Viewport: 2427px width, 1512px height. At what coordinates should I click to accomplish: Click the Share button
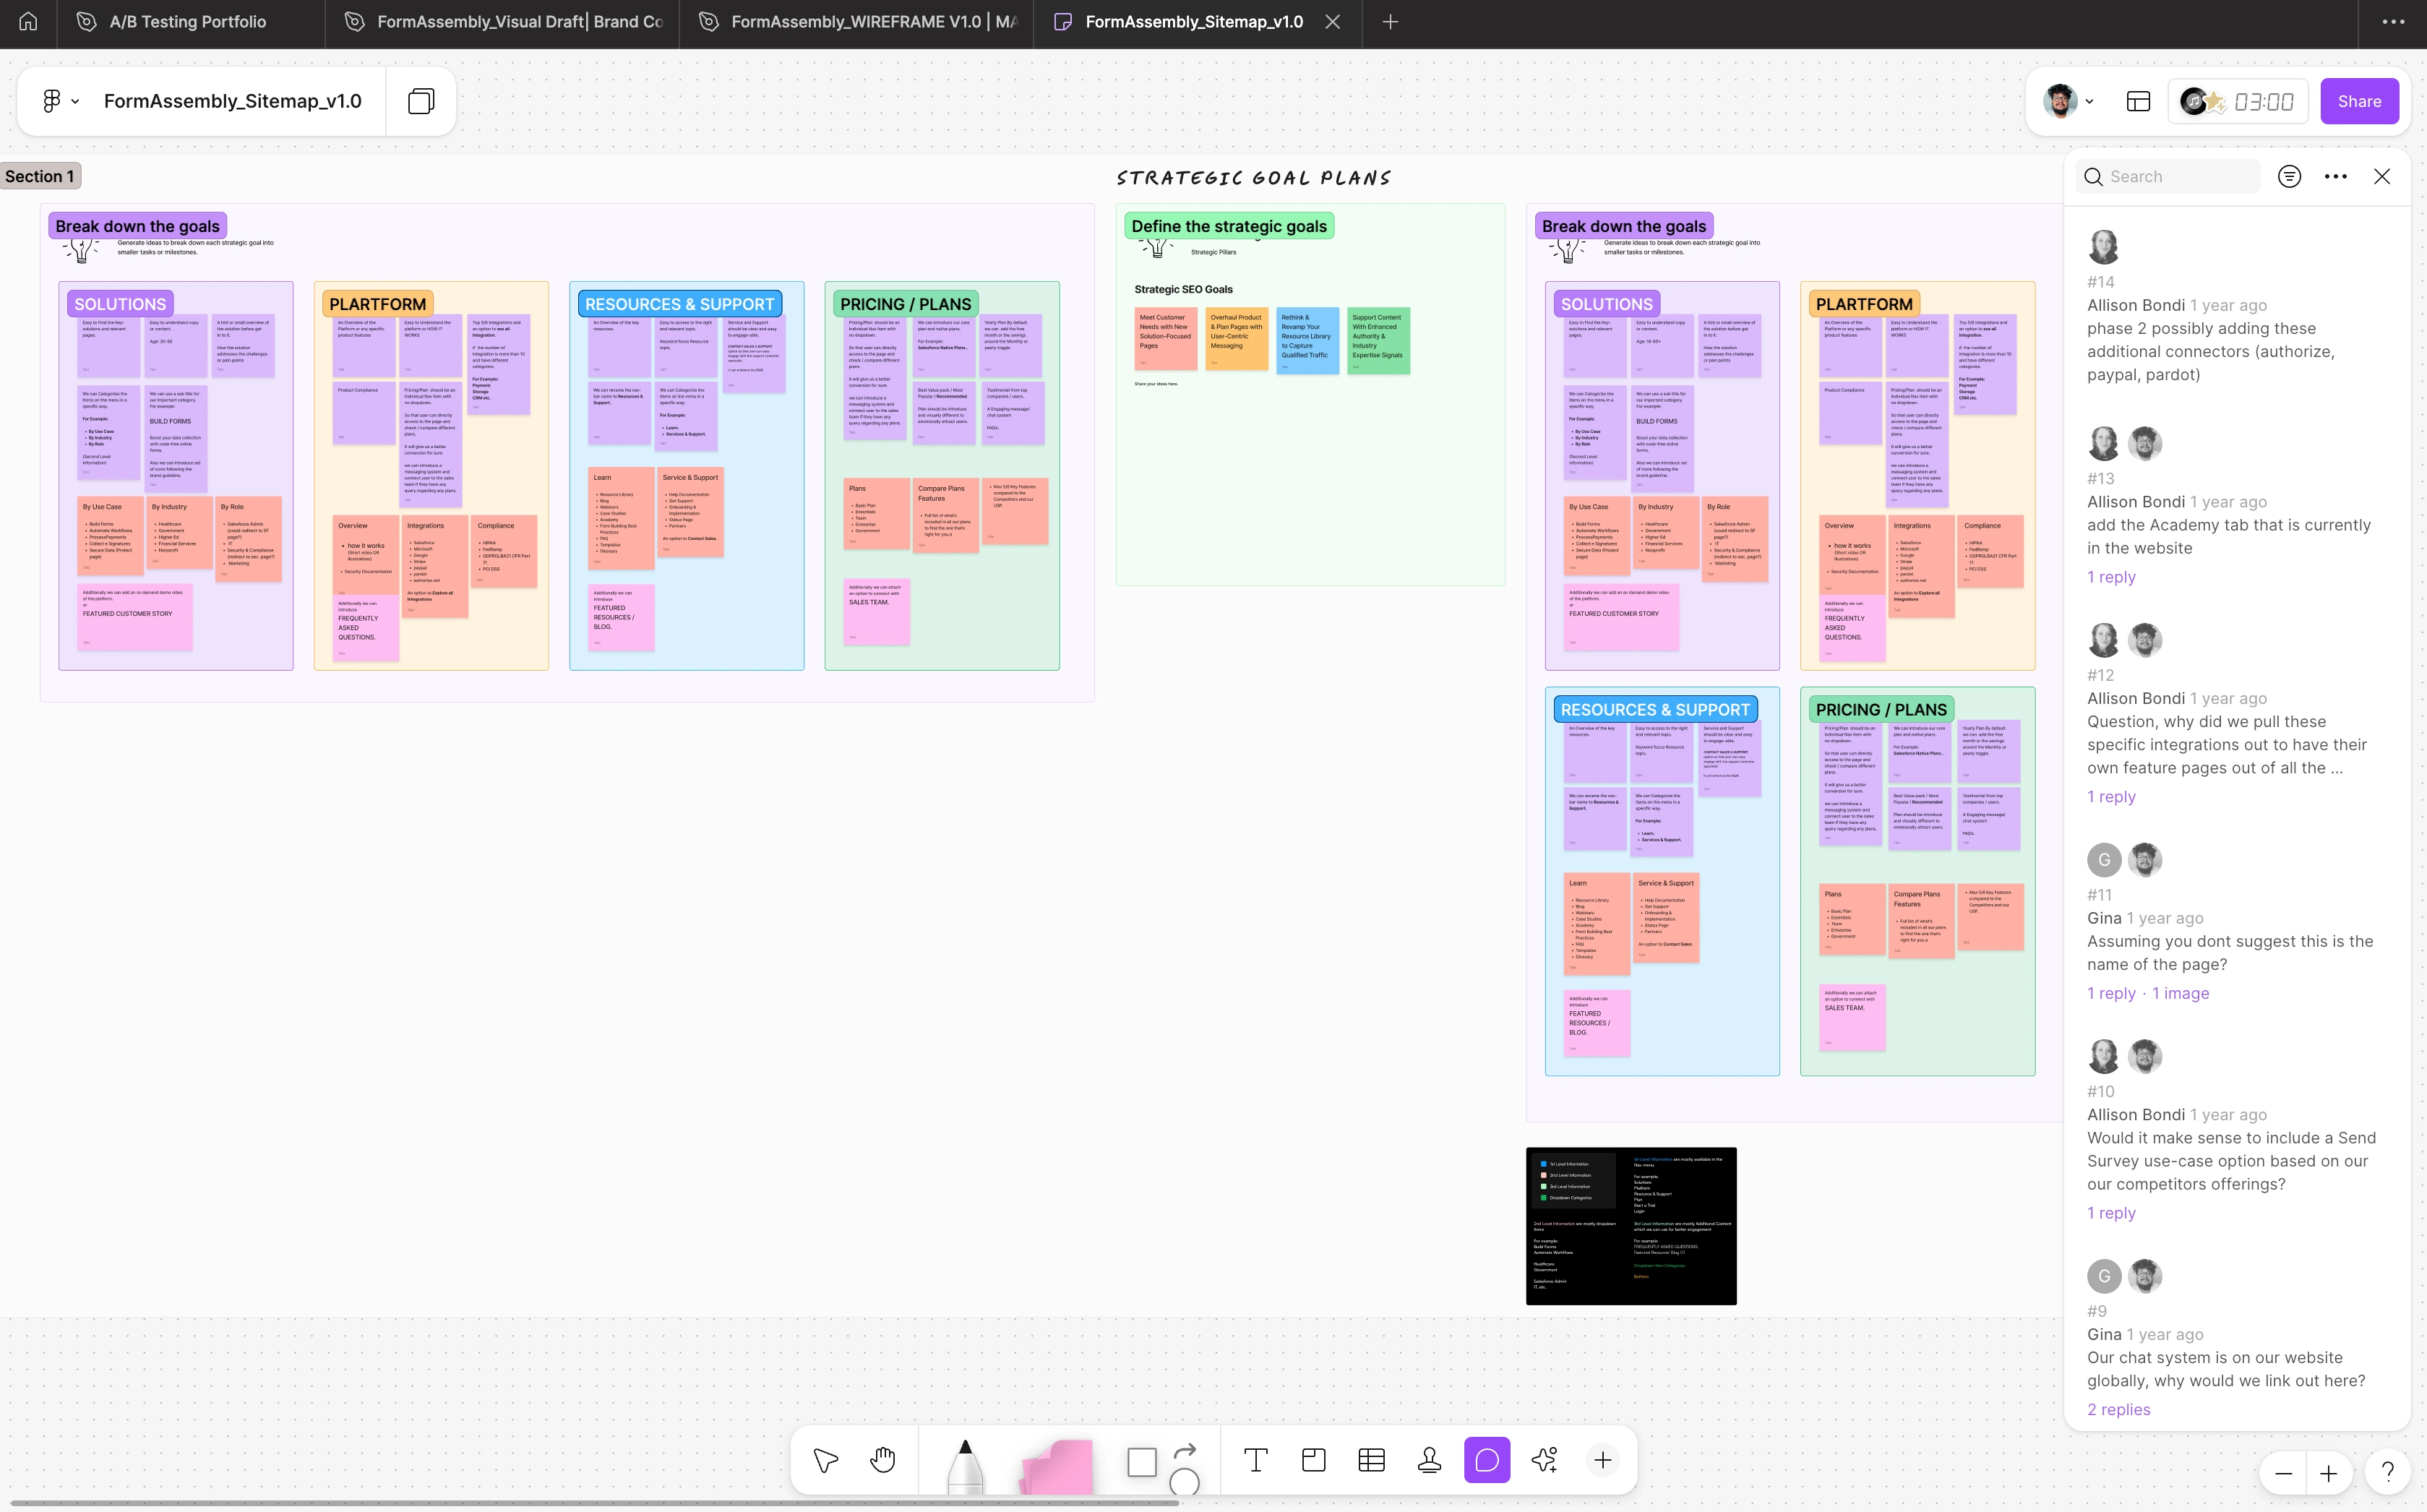pos(2359,101)
